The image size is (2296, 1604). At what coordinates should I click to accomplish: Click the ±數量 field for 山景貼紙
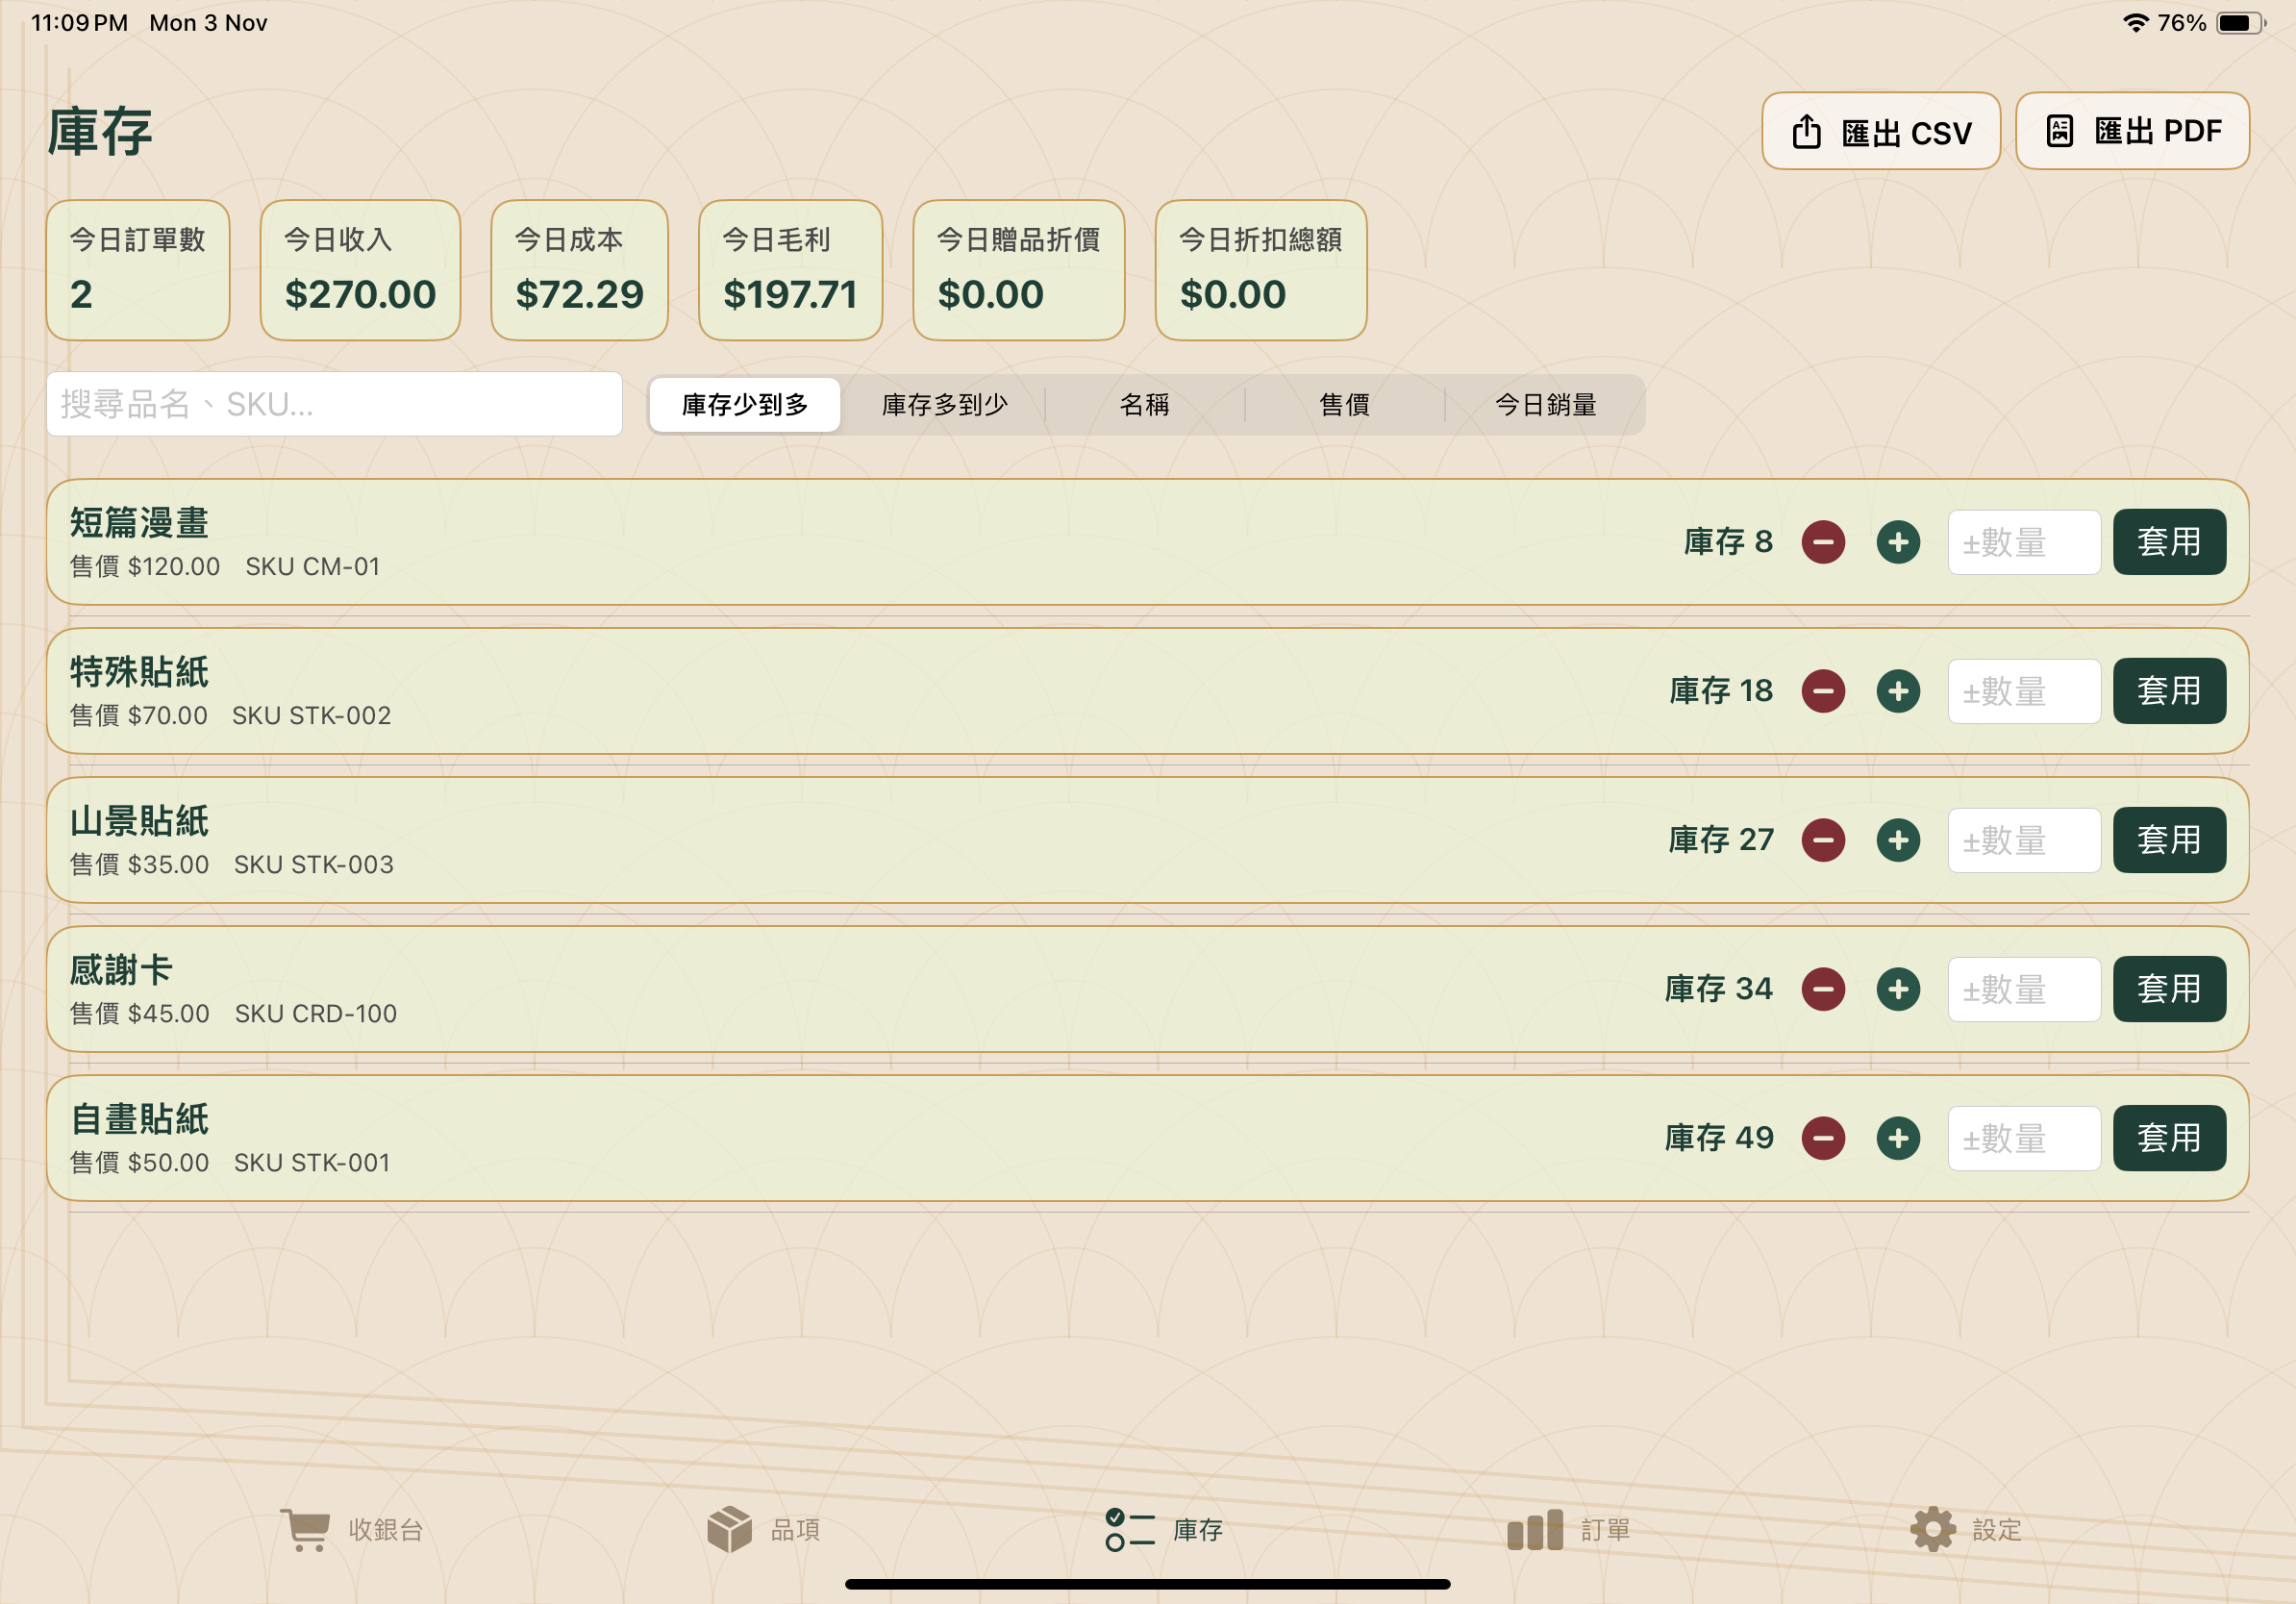(x=2023, y=840)
